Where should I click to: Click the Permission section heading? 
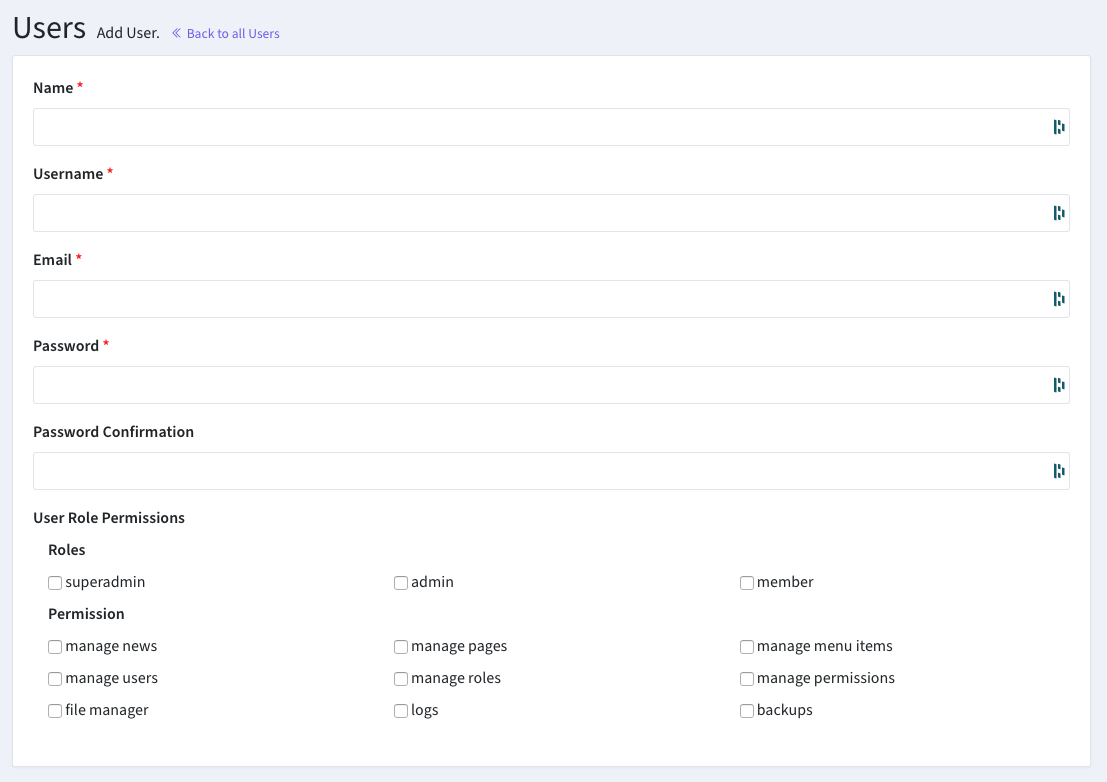point(86,614)
